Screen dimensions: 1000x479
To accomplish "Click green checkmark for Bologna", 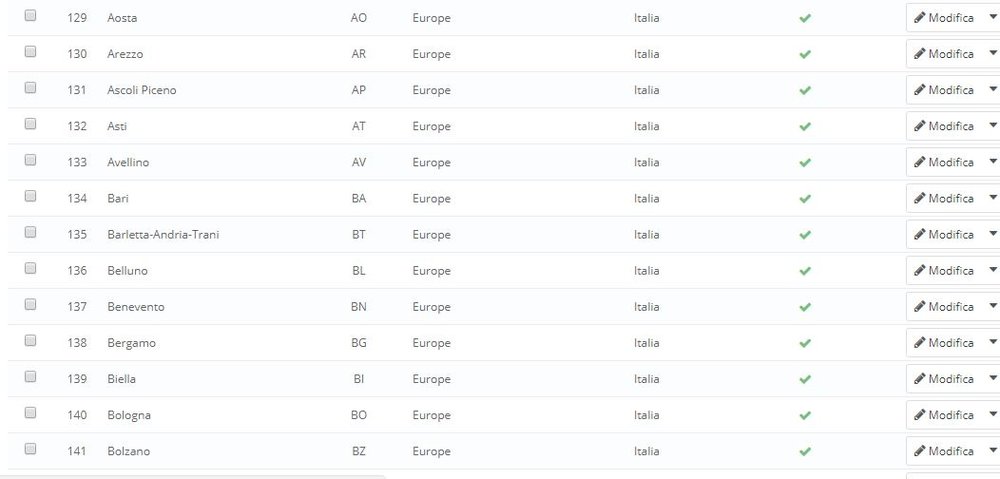I will (x=804, y=415).
